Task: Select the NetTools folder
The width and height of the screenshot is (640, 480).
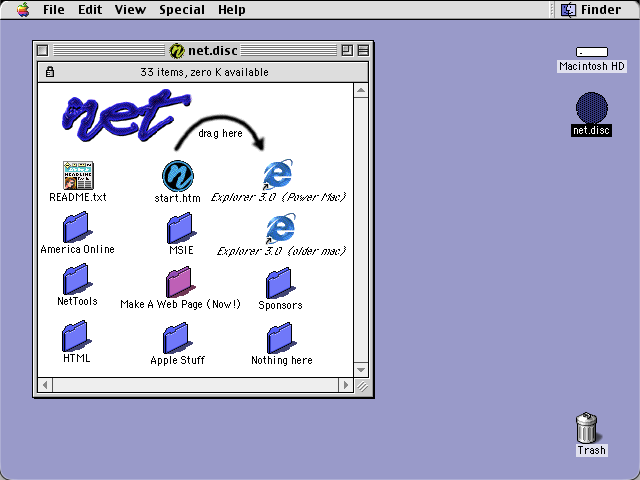Action: [x=77, y=279]
